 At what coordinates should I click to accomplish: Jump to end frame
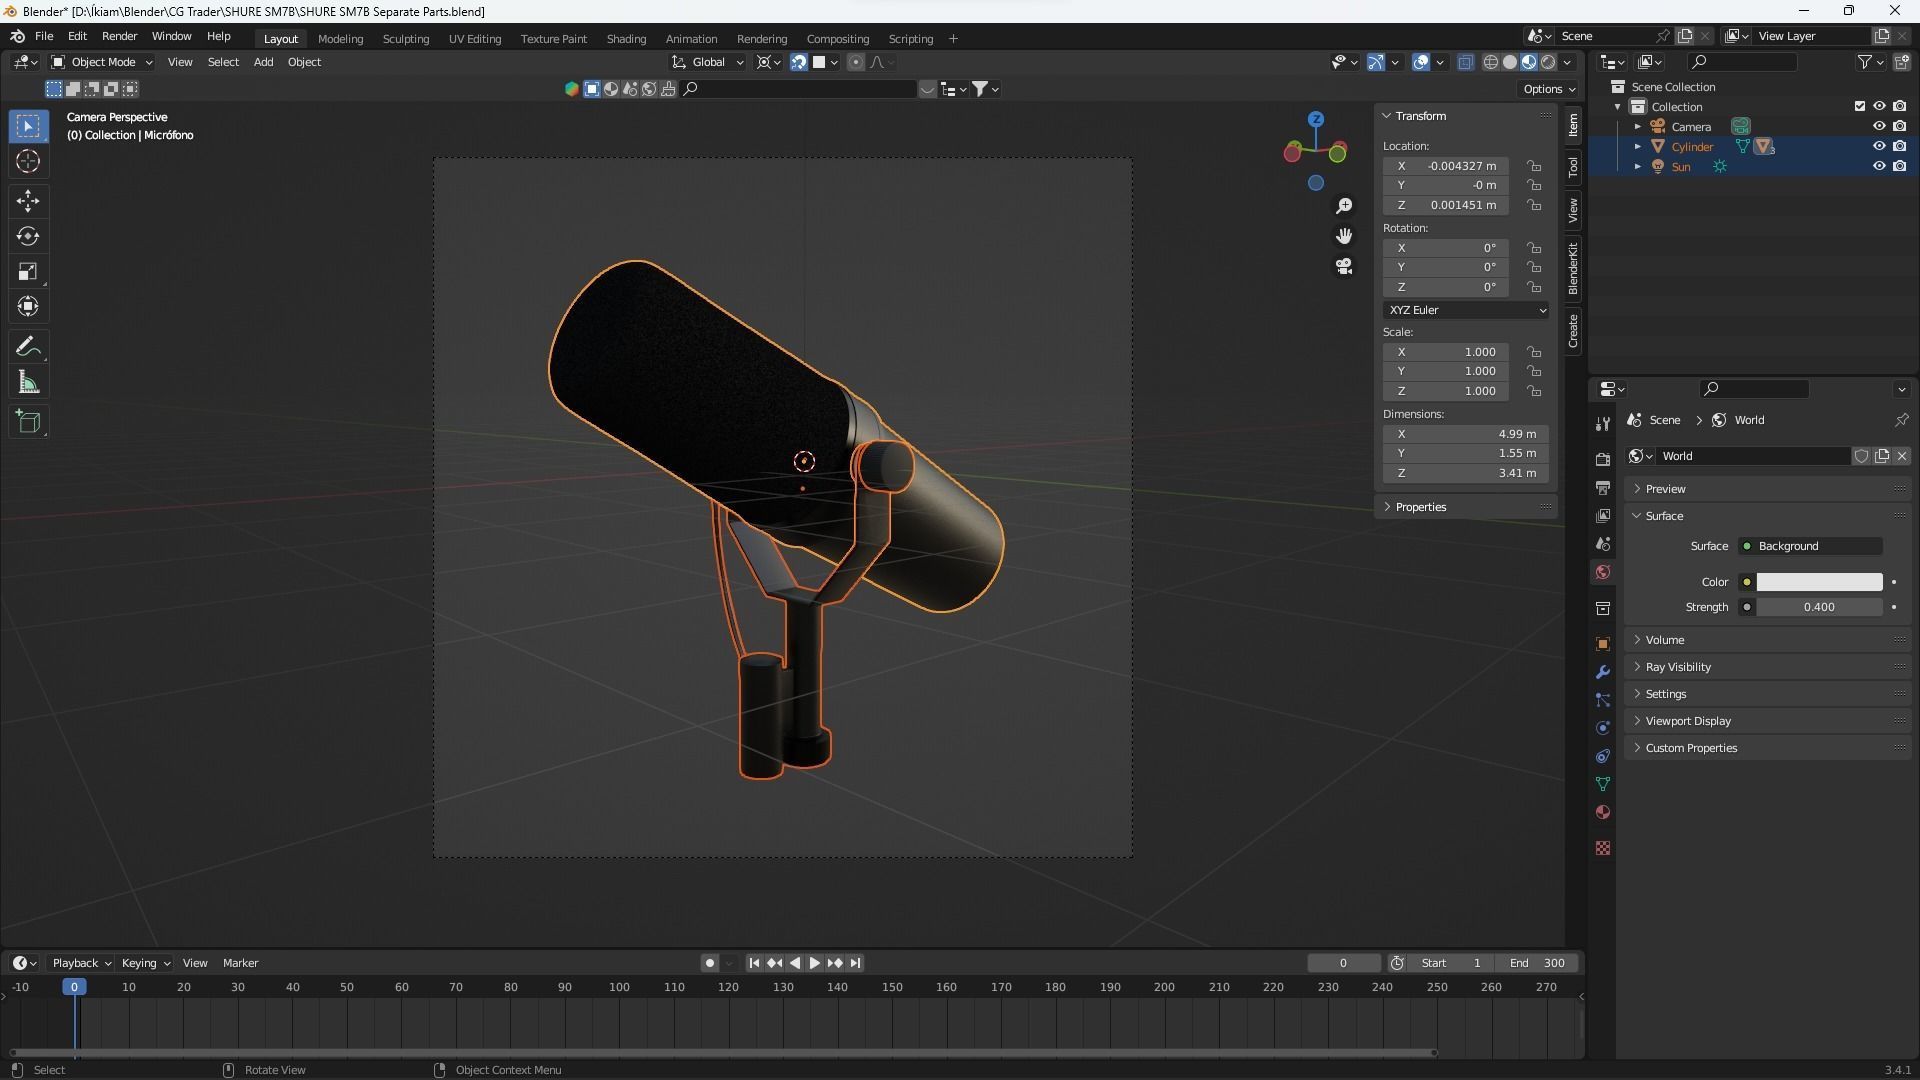855,963
